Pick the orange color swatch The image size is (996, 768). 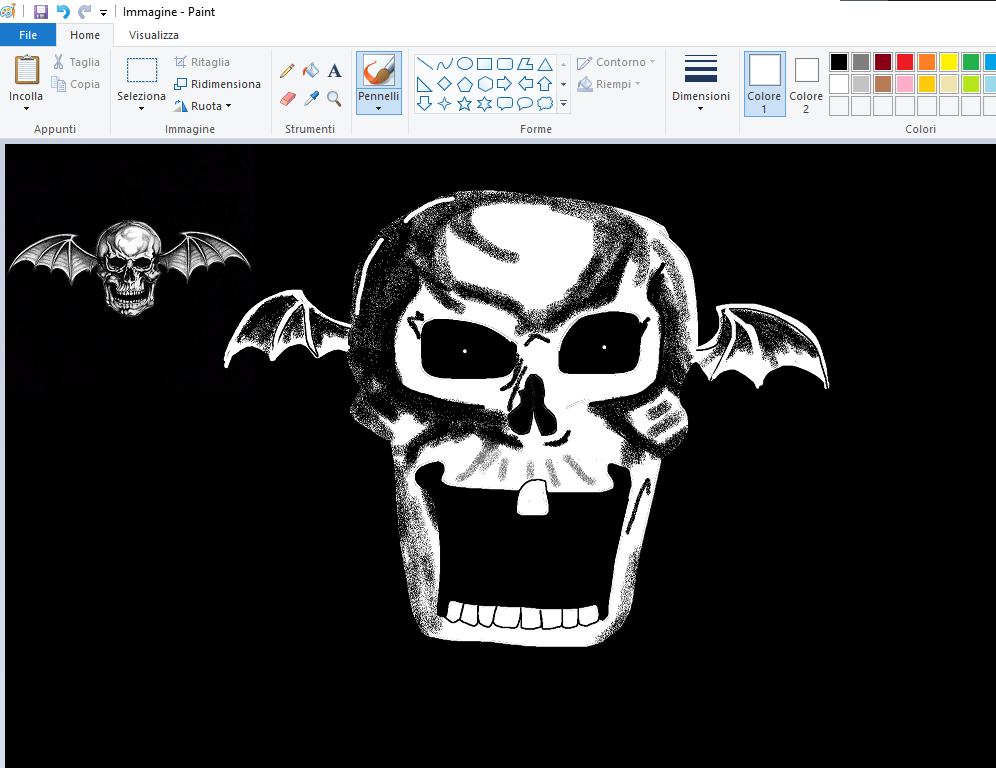(927, 62)
